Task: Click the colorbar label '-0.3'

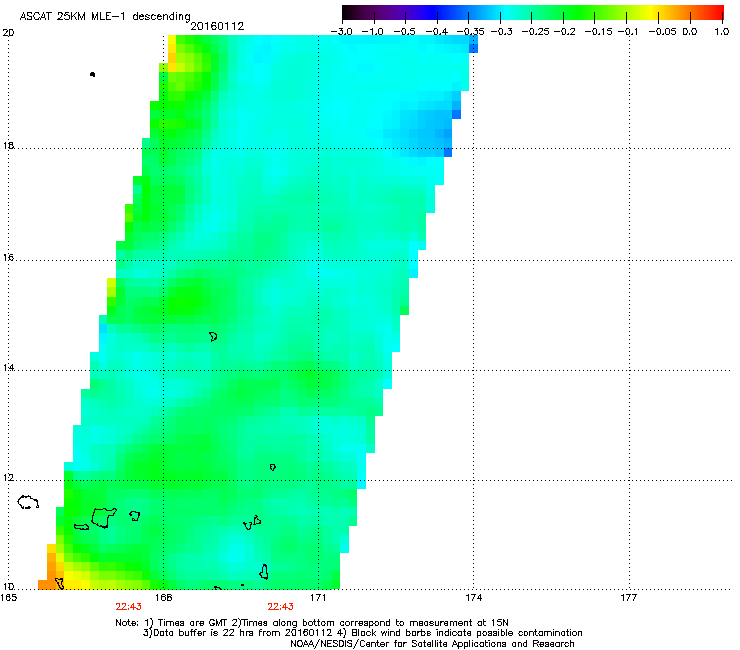Action: (x=502, y=32)
